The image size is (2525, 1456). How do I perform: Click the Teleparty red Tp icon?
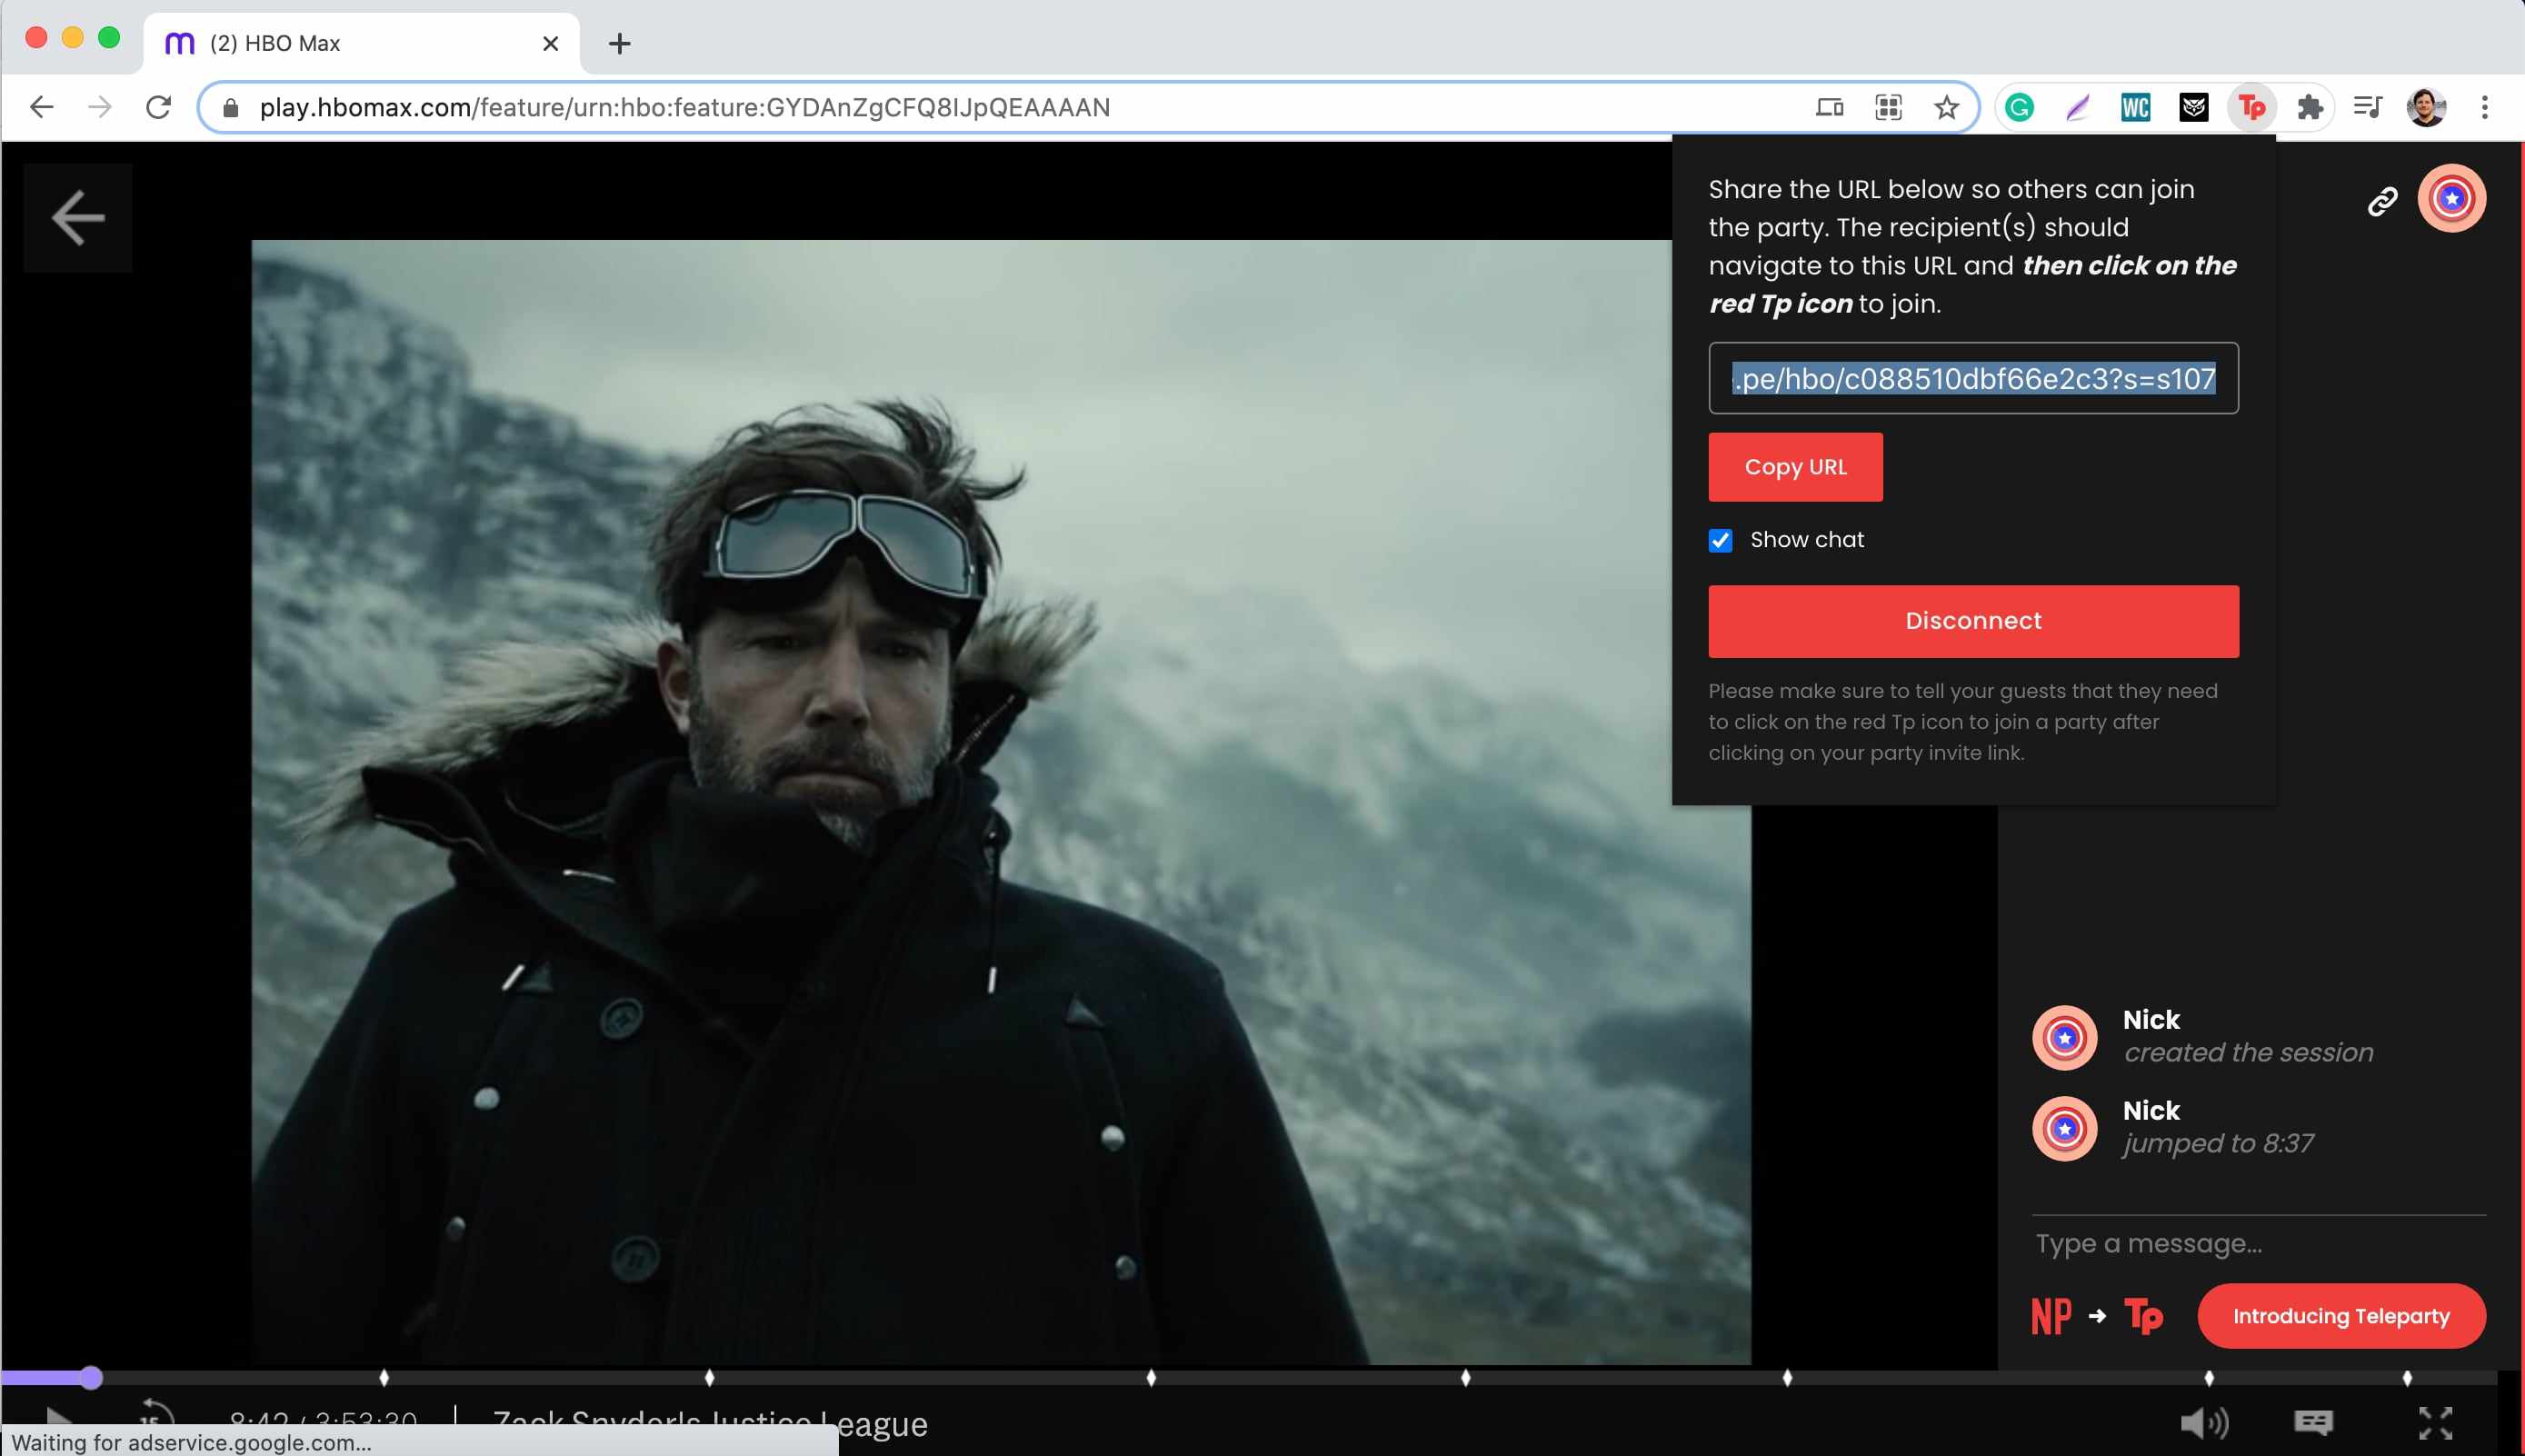[x=2251, y=107]
